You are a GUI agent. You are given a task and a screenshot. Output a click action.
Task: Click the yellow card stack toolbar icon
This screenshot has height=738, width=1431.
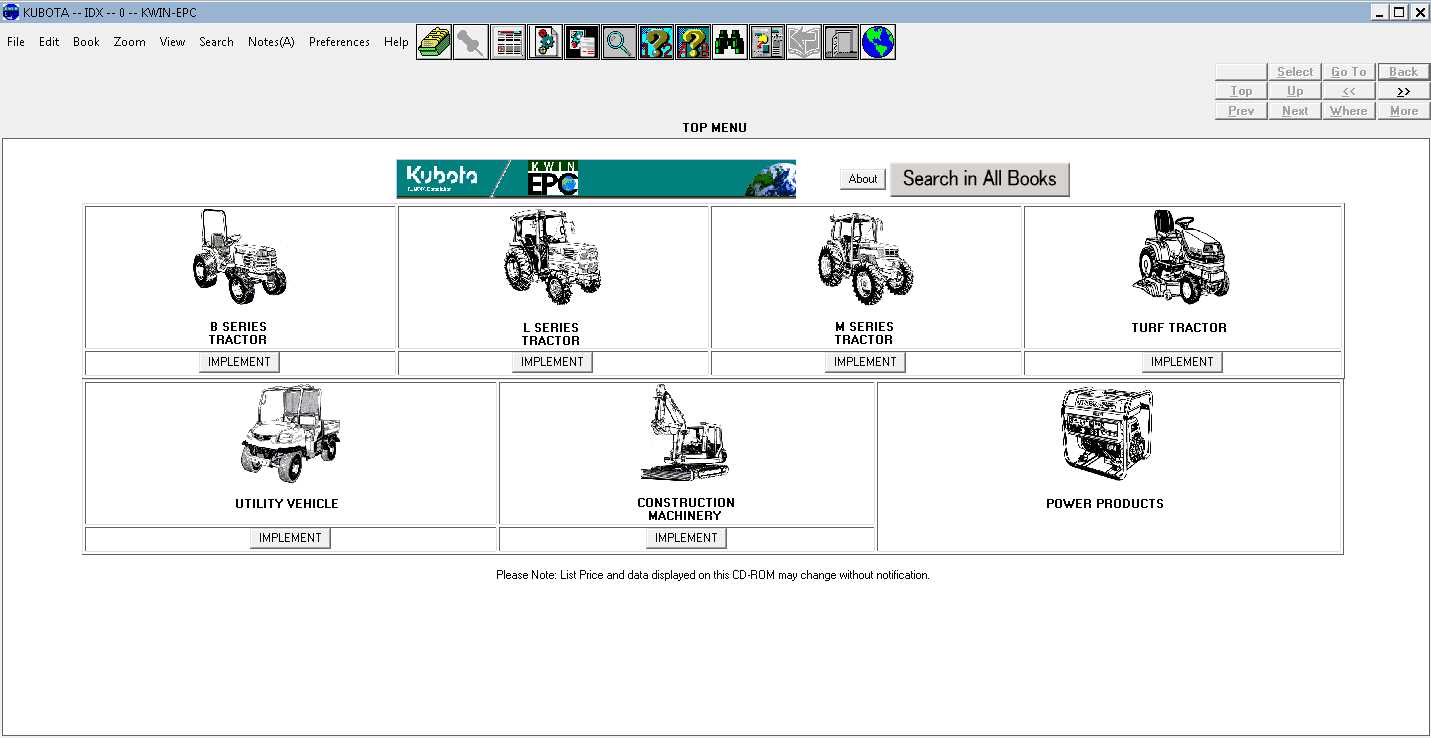(x=434, y=42)
